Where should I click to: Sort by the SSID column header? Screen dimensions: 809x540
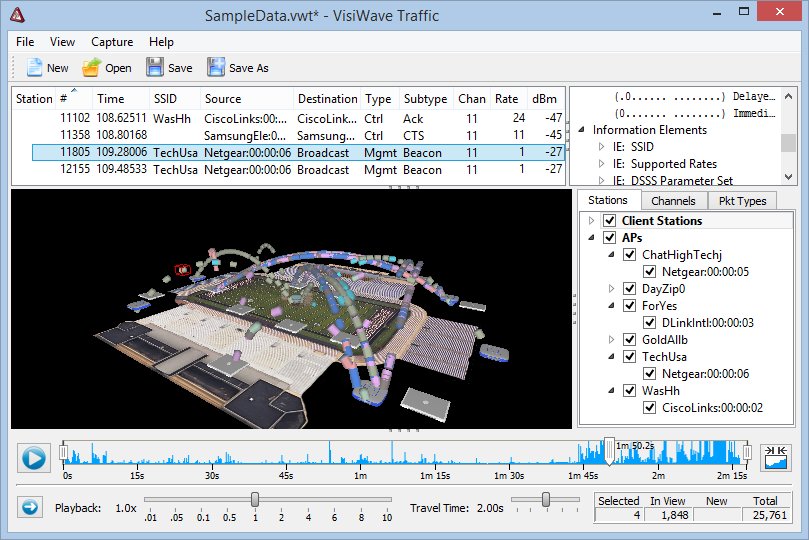tap(174, 99)
